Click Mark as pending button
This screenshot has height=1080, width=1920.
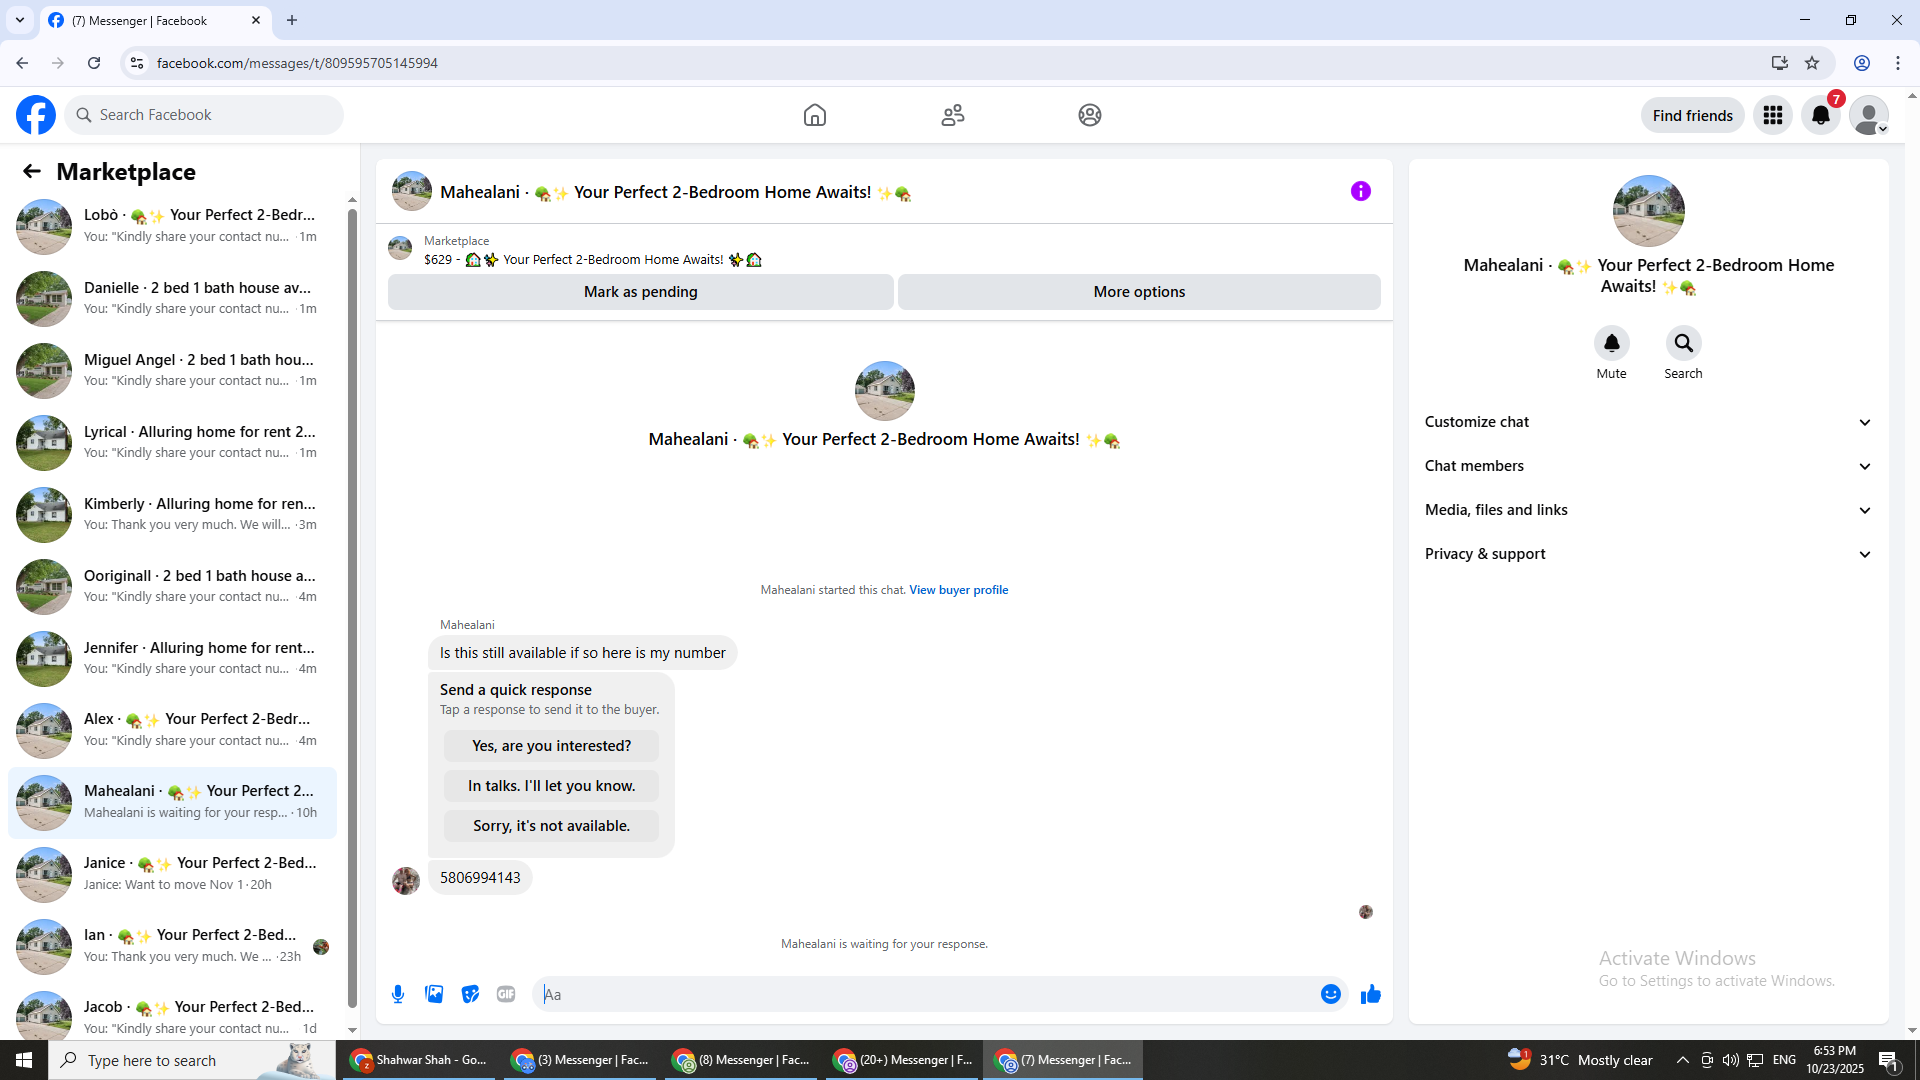click(x=640, y=292)
